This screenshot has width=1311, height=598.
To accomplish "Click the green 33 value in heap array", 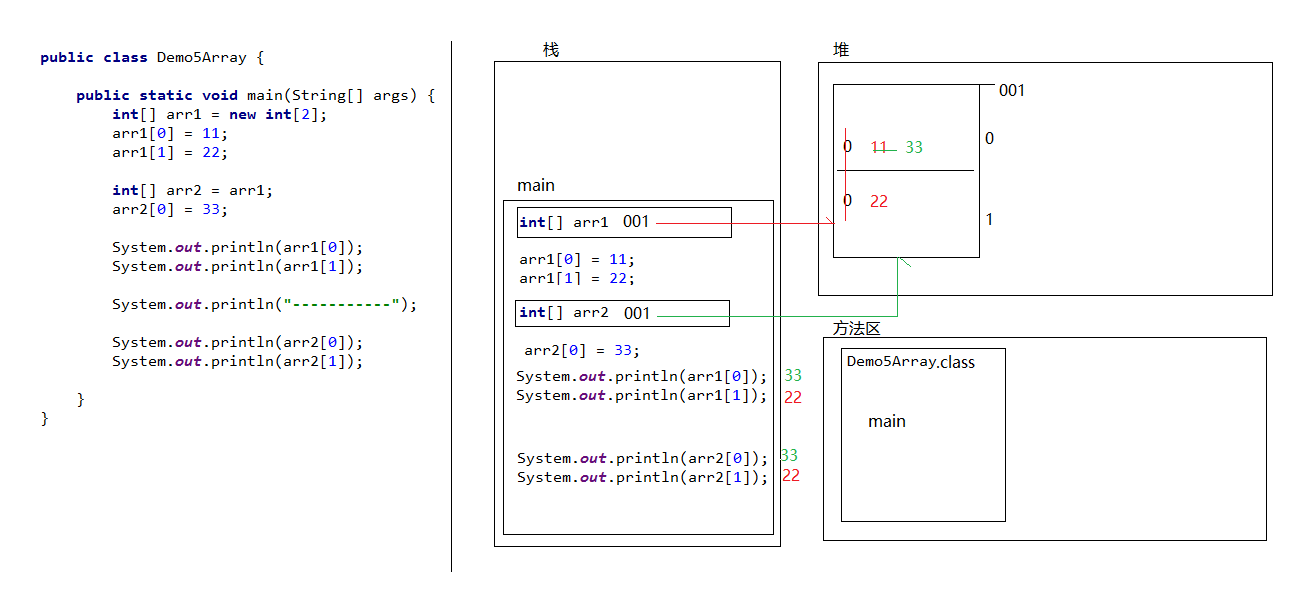I will (914, 147).
